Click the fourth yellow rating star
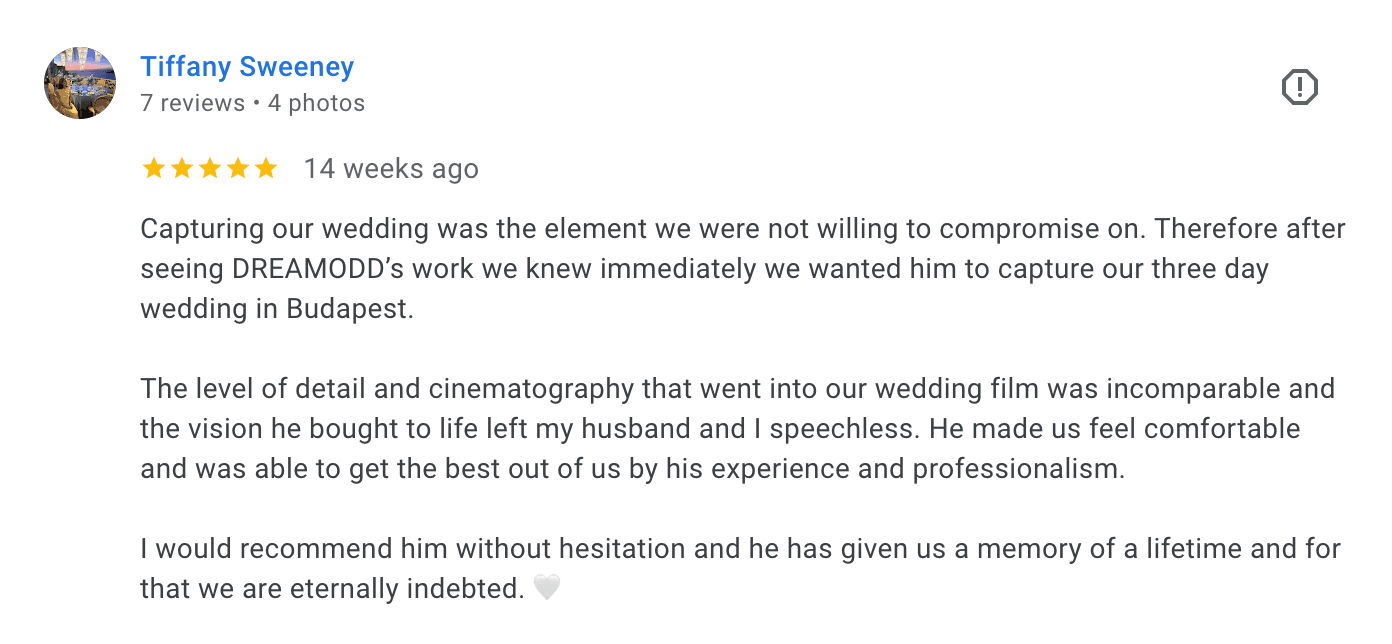The height and width of the screenshot is (644, 1392). [x=237, y=169]
